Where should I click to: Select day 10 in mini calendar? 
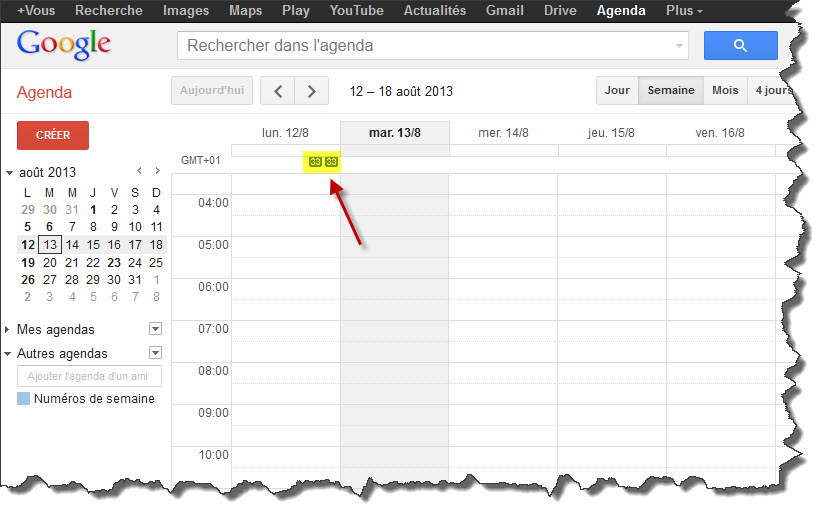point(135,227)
